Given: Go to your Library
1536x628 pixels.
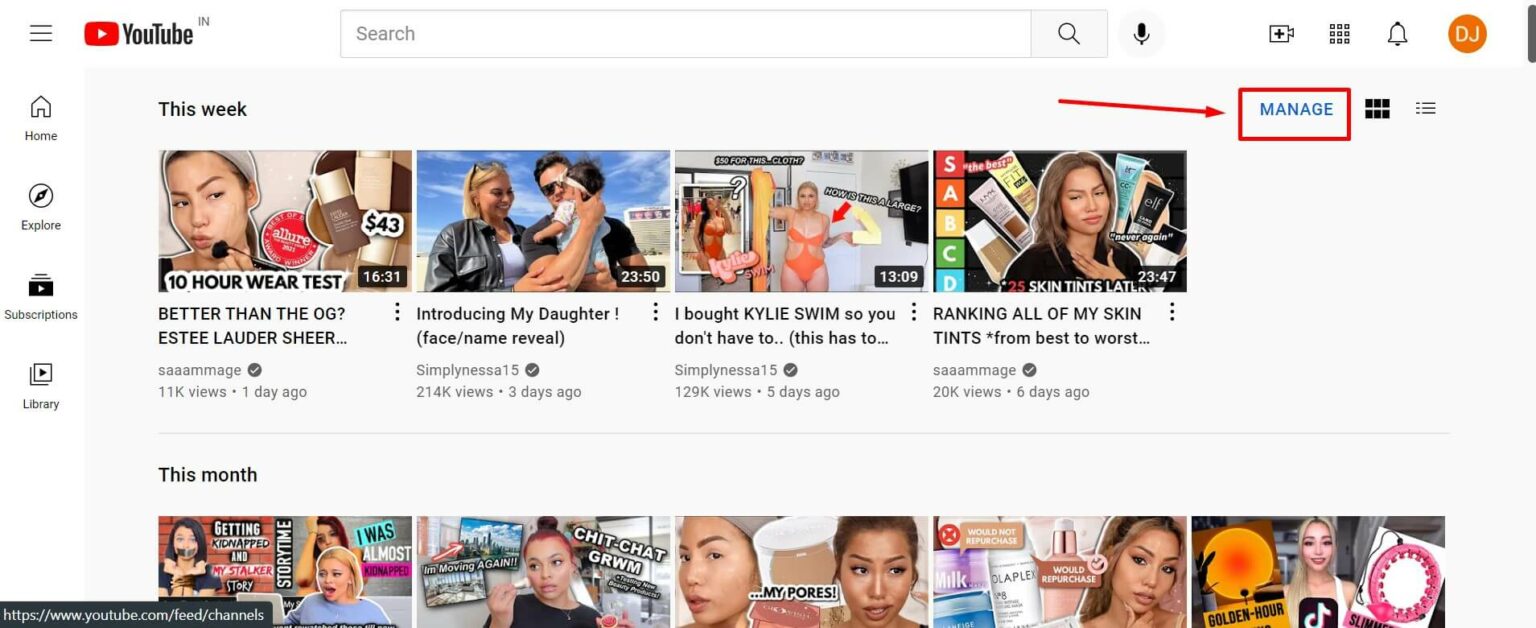Looking at the screenshot, I should (40, 384).
